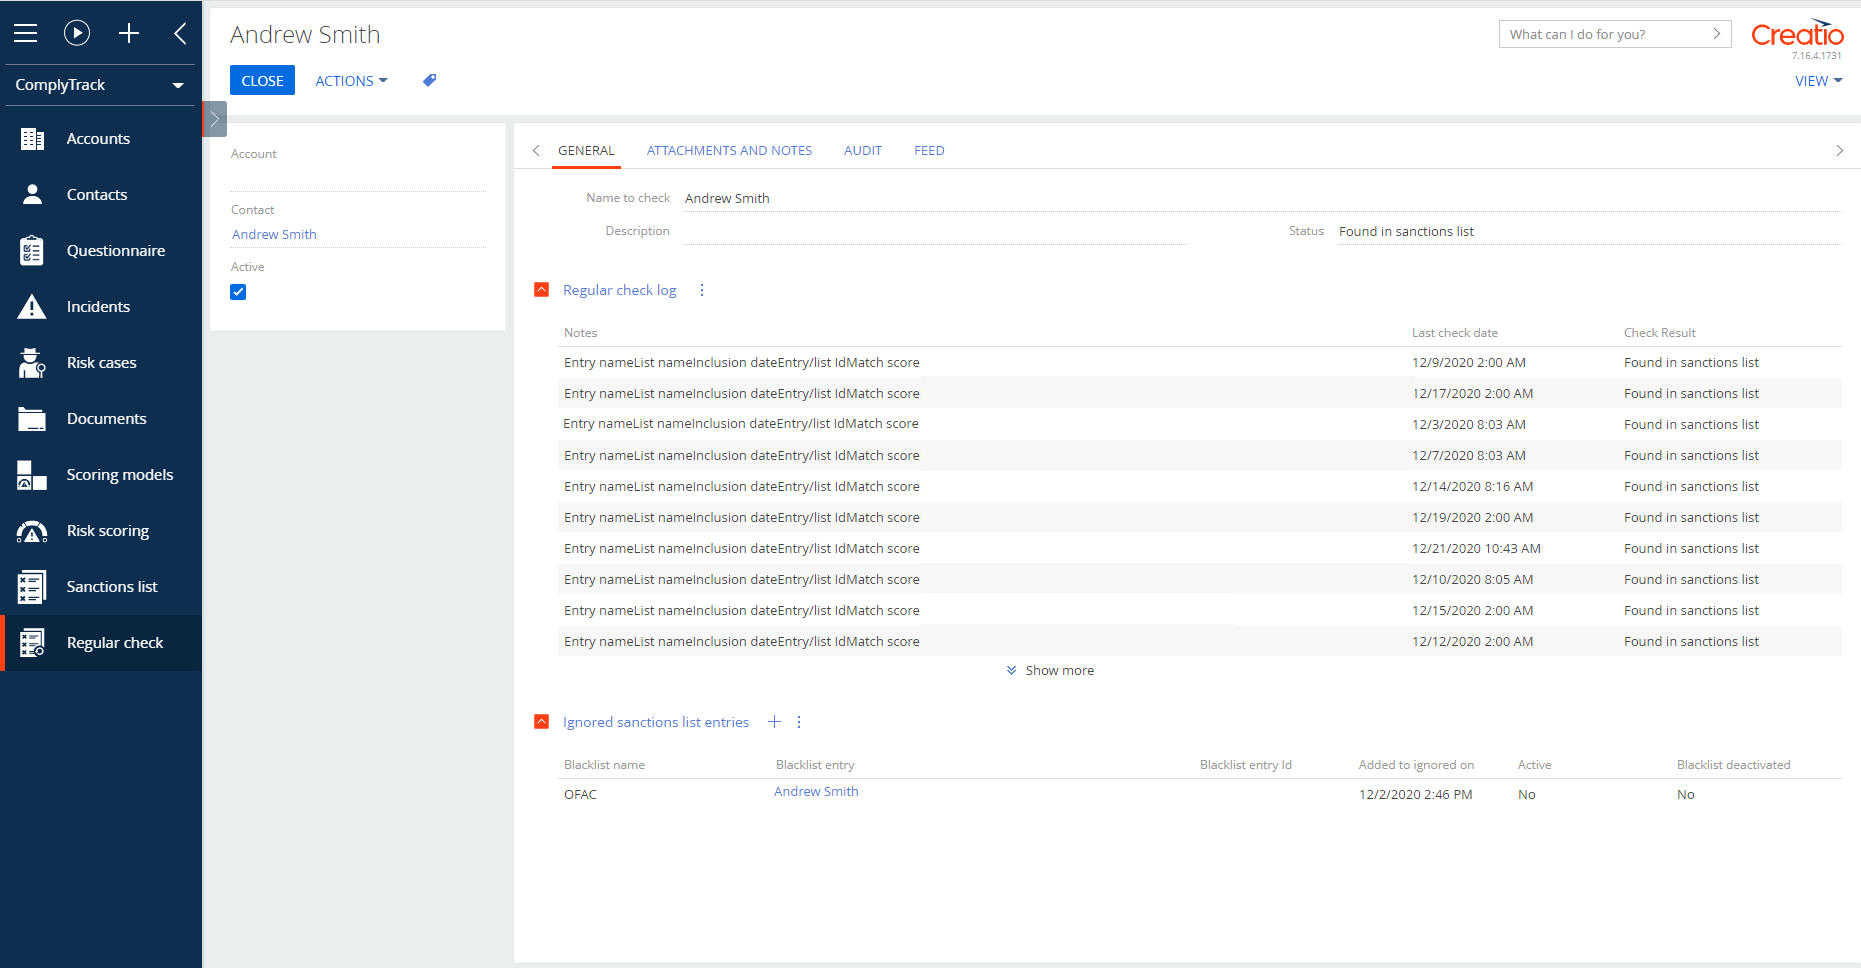
Task: Open the ACTIONS dropdown
Action: click(350, 80)
